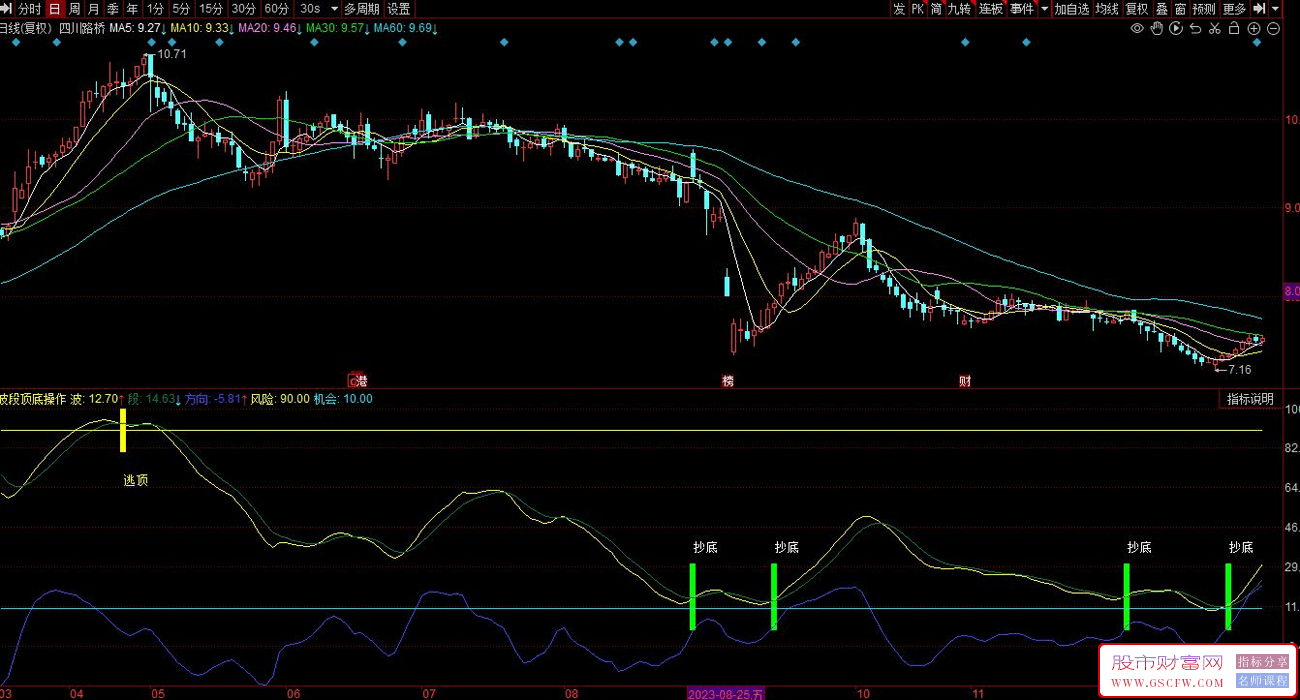Click the 加自选 add-to-watchlist button
This screenshot has height=700, width=1300.
coord(1071,9)
